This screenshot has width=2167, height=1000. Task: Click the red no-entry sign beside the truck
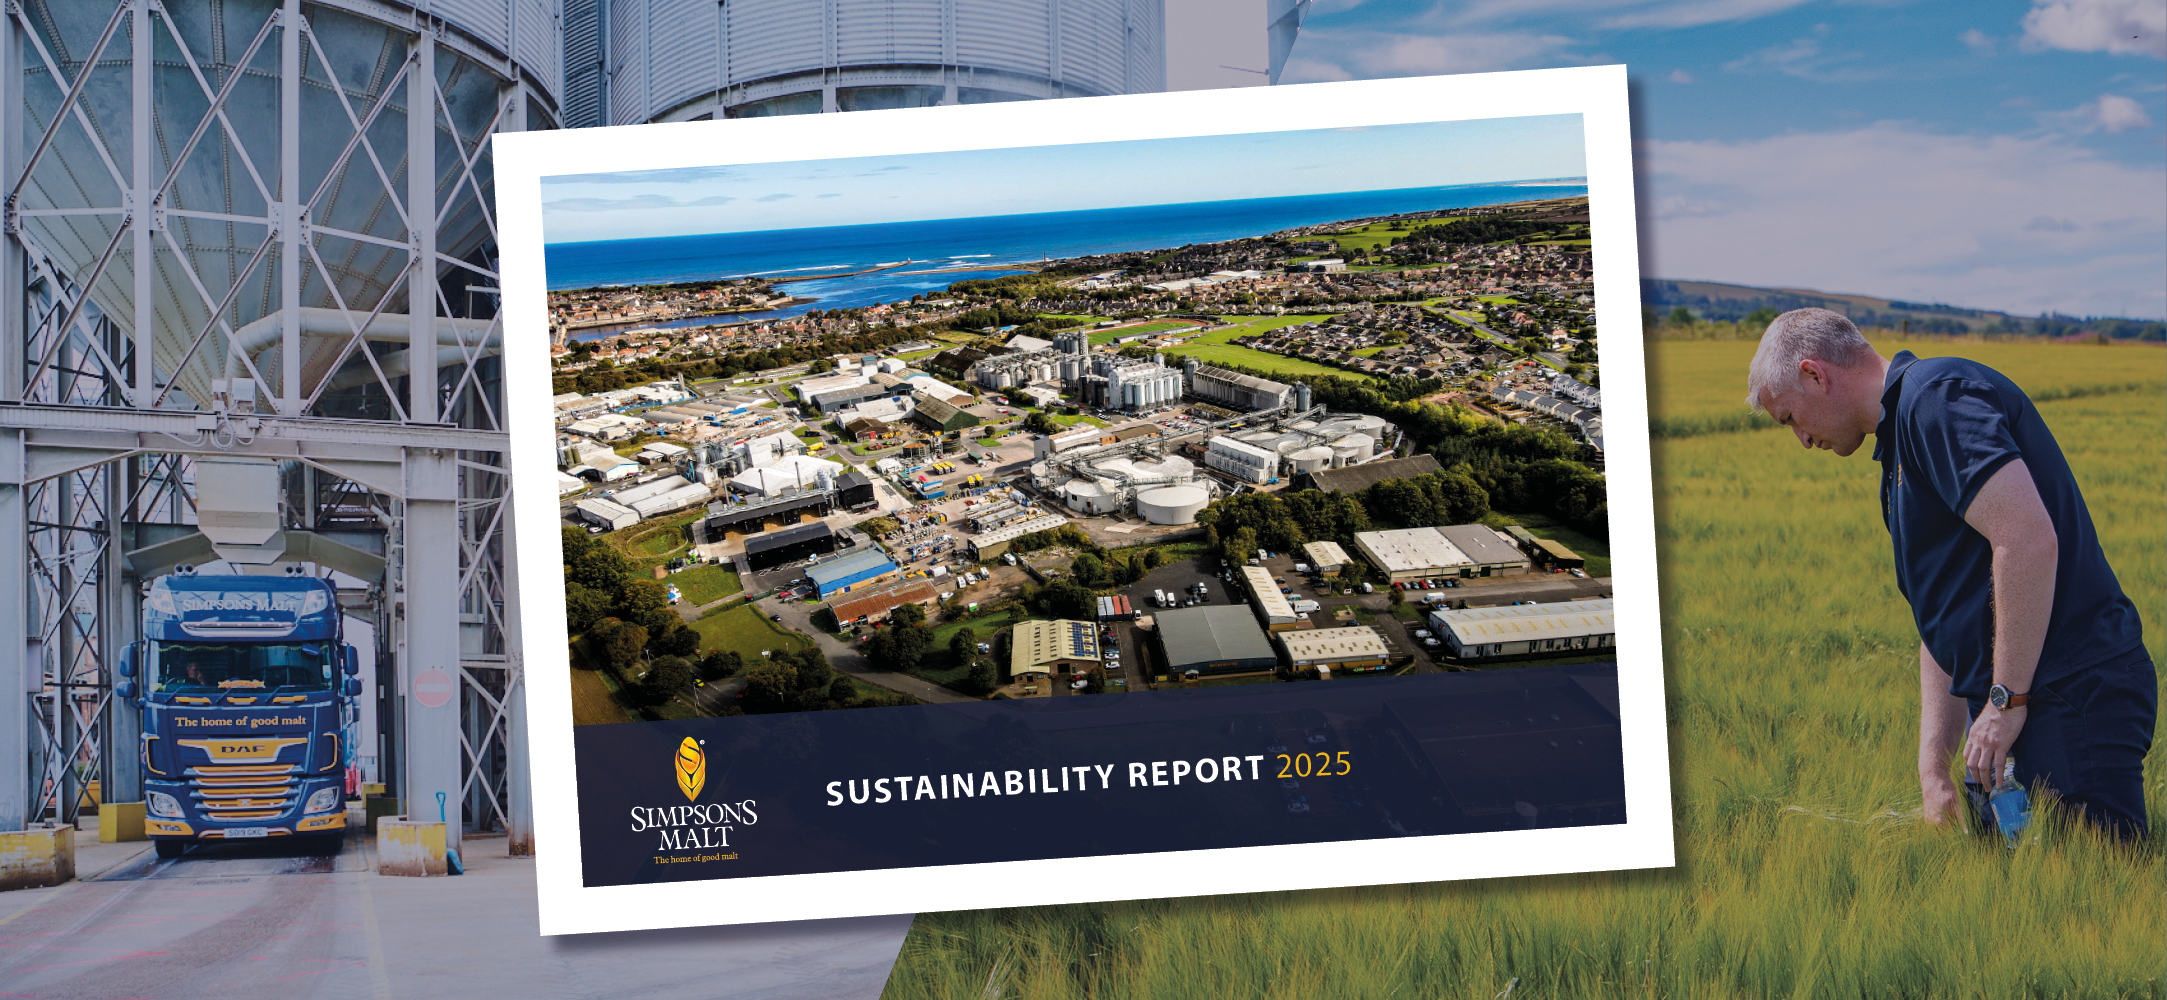coord(433,688)
